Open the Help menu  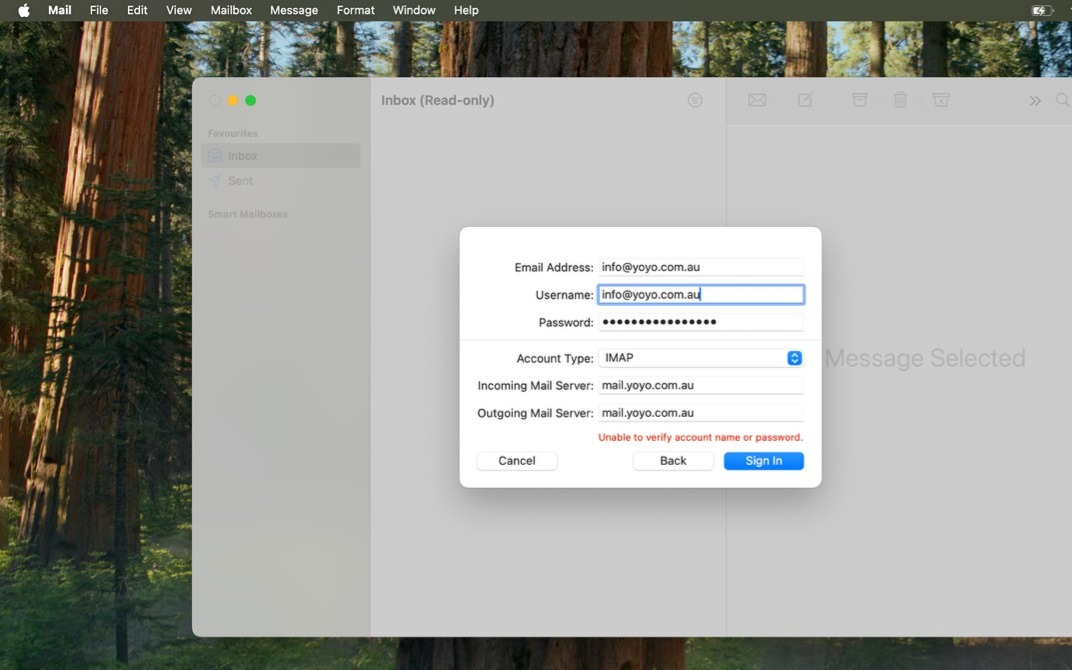(x=466, y=10)
